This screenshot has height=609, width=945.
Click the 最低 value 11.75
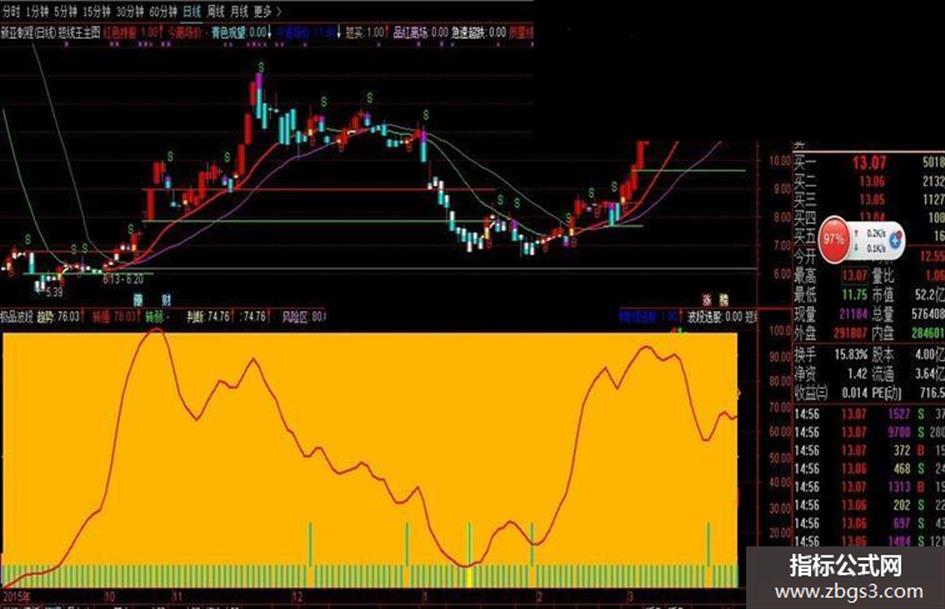[x=854, y=295]
